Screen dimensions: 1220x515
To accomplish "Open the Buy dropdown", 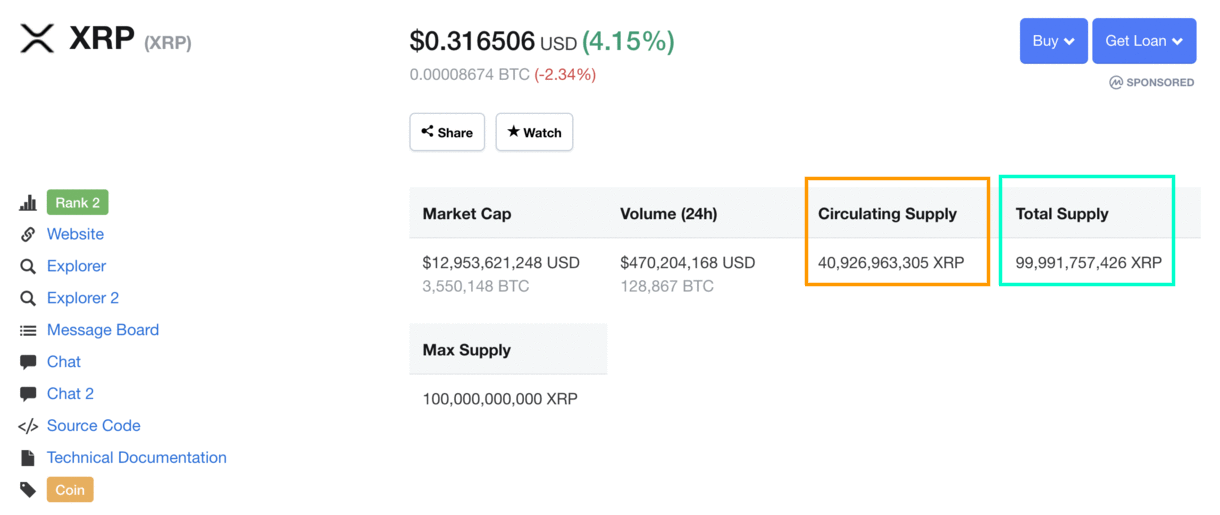I will pos(1053,41).
